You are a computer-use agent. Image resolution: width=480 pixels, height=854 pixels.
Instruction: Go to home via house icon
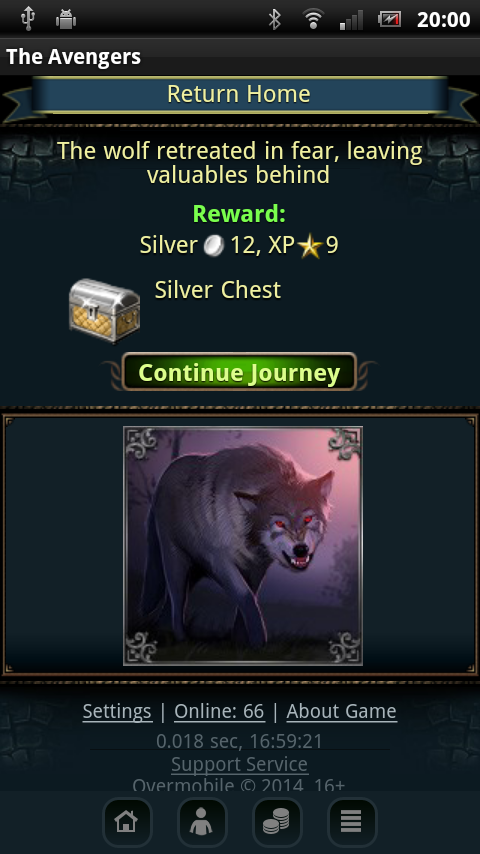(127, 822)
